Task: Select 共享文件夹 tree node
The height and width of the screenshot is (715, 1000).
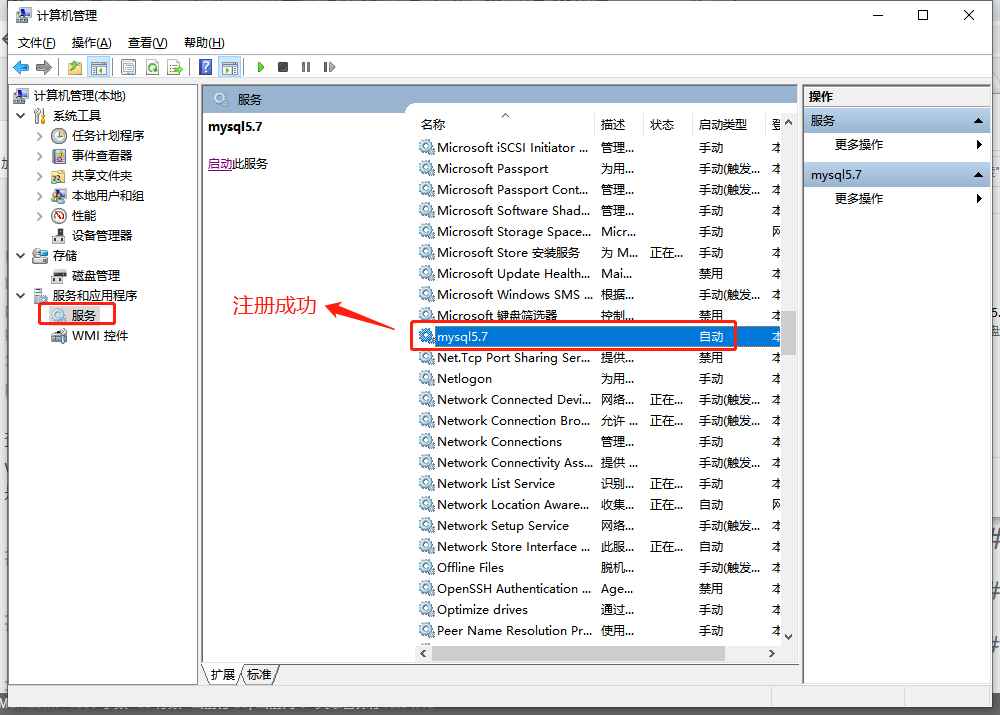Action: (x=101, y=175)
